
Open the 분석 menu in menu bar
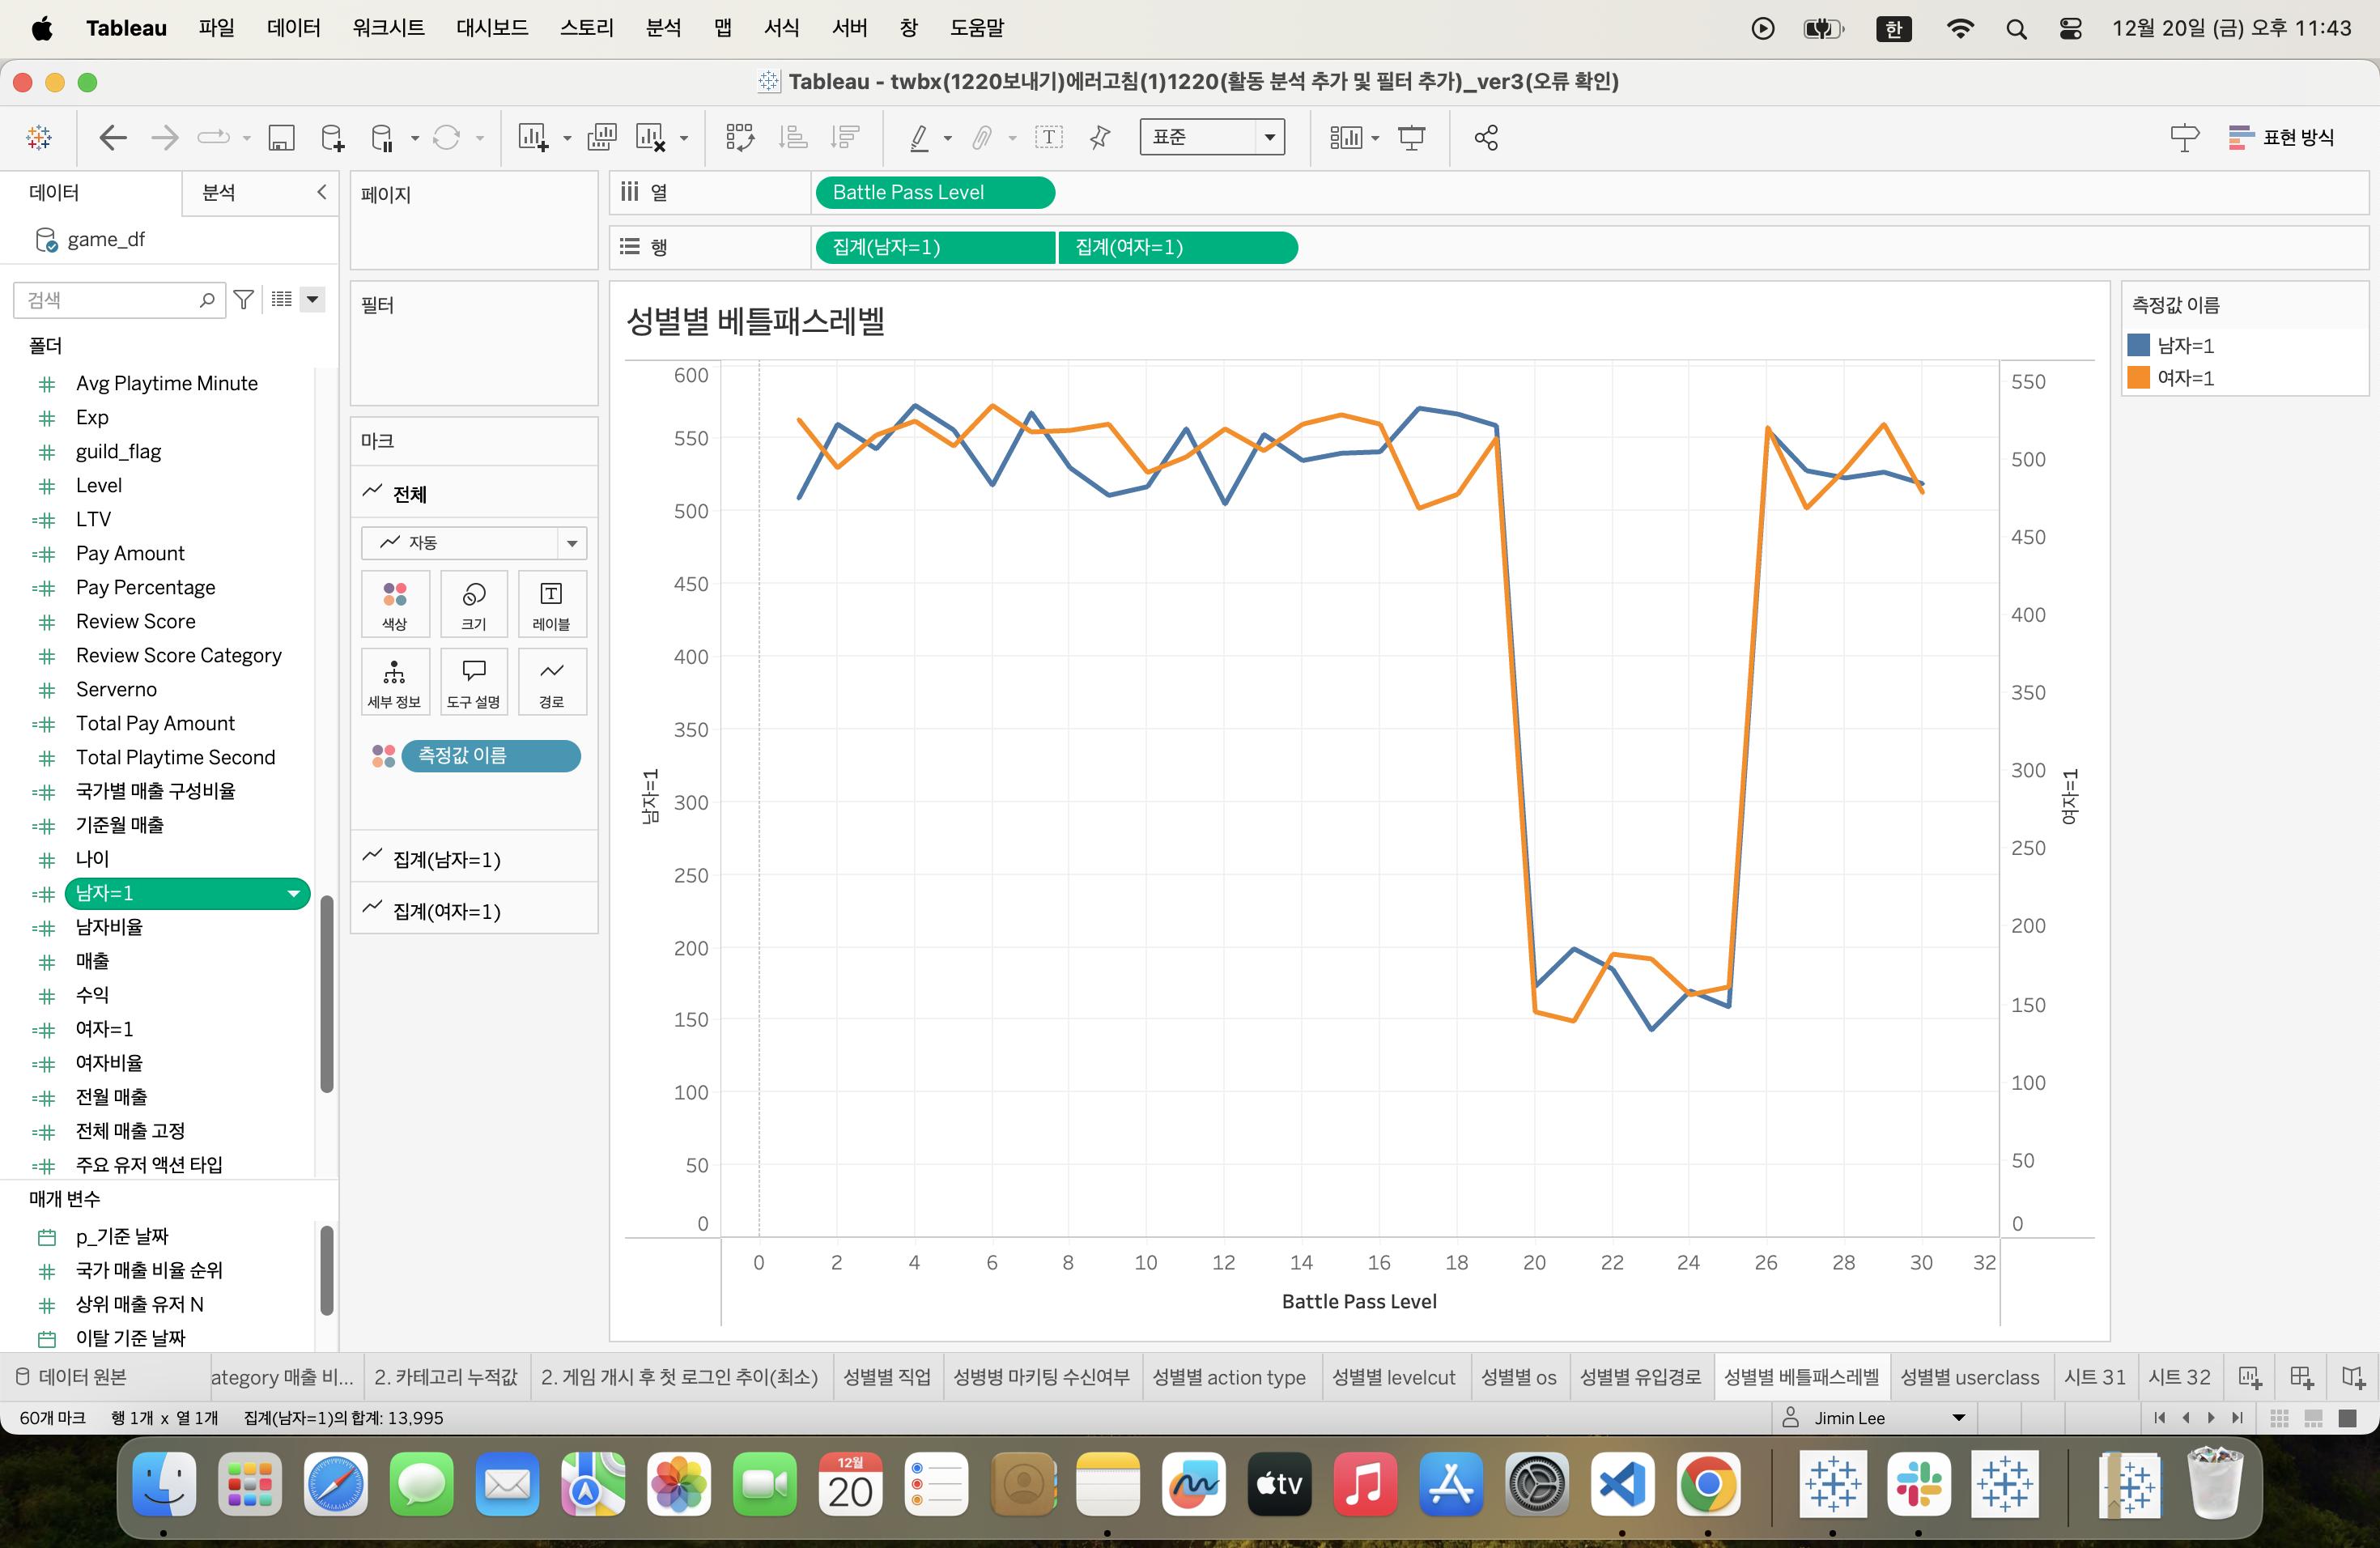coord(663,28)
